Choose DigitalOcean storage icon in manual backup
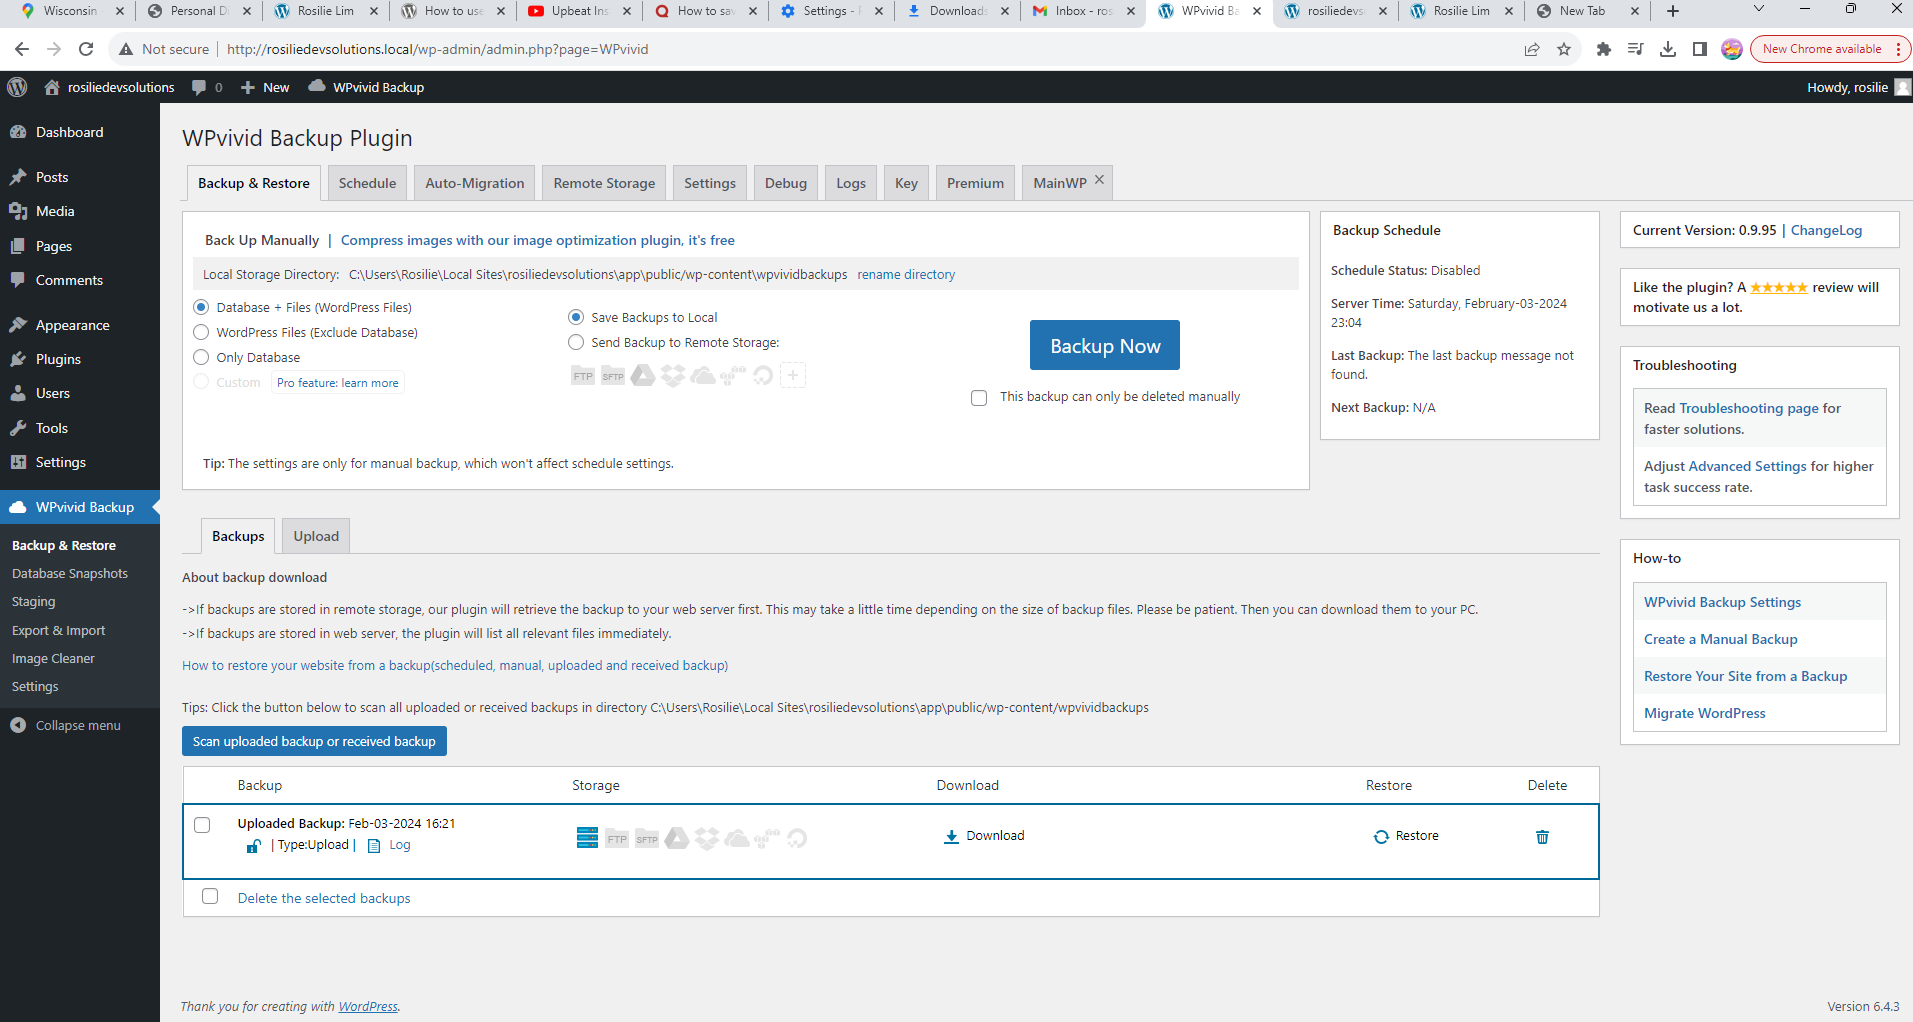 pyautogui.click(x=763, y=376)
